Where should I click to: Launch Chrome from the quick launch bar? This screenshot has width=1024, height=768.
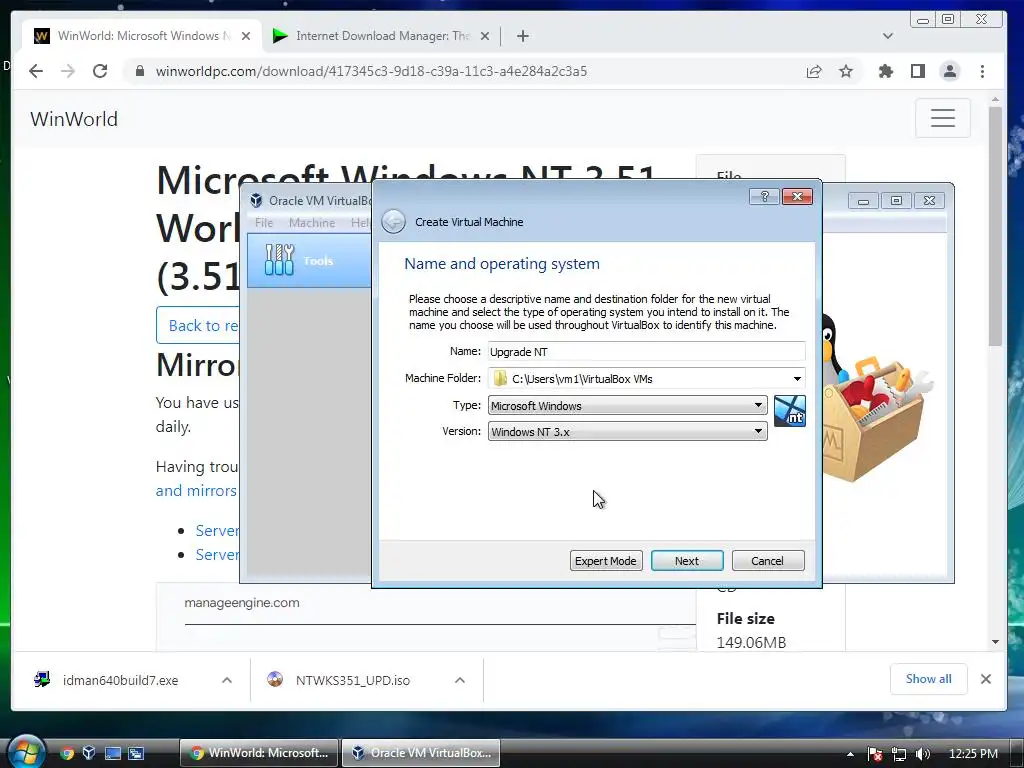(67, 753)
